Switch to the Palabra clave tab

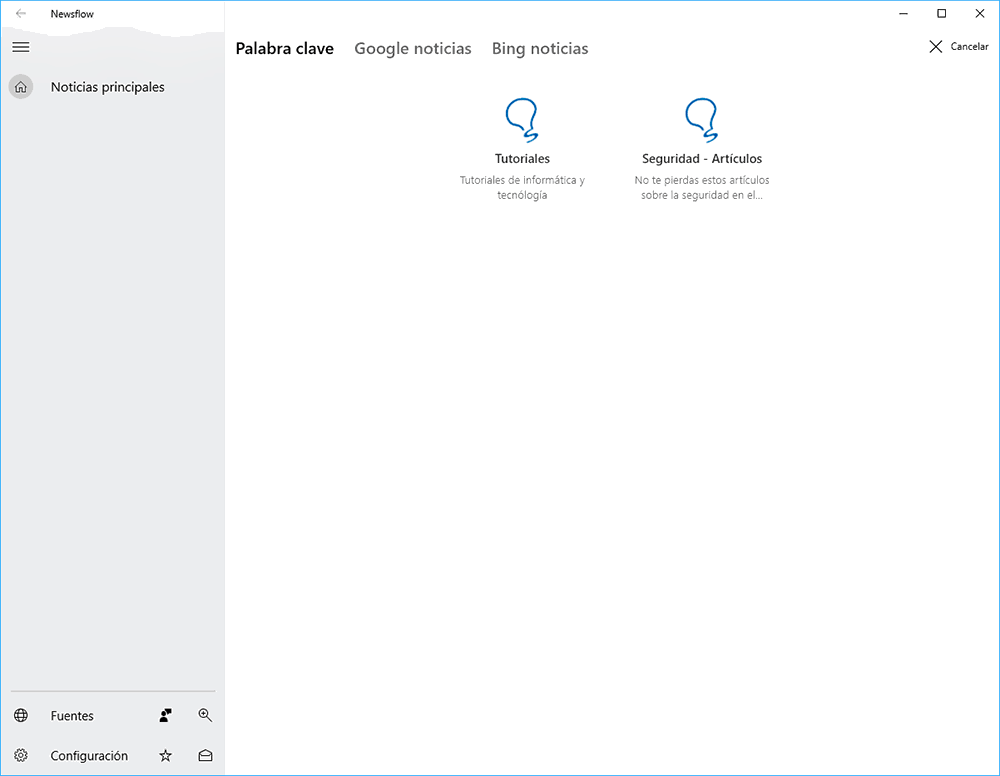pyautogui.click(x=285, y=48)
